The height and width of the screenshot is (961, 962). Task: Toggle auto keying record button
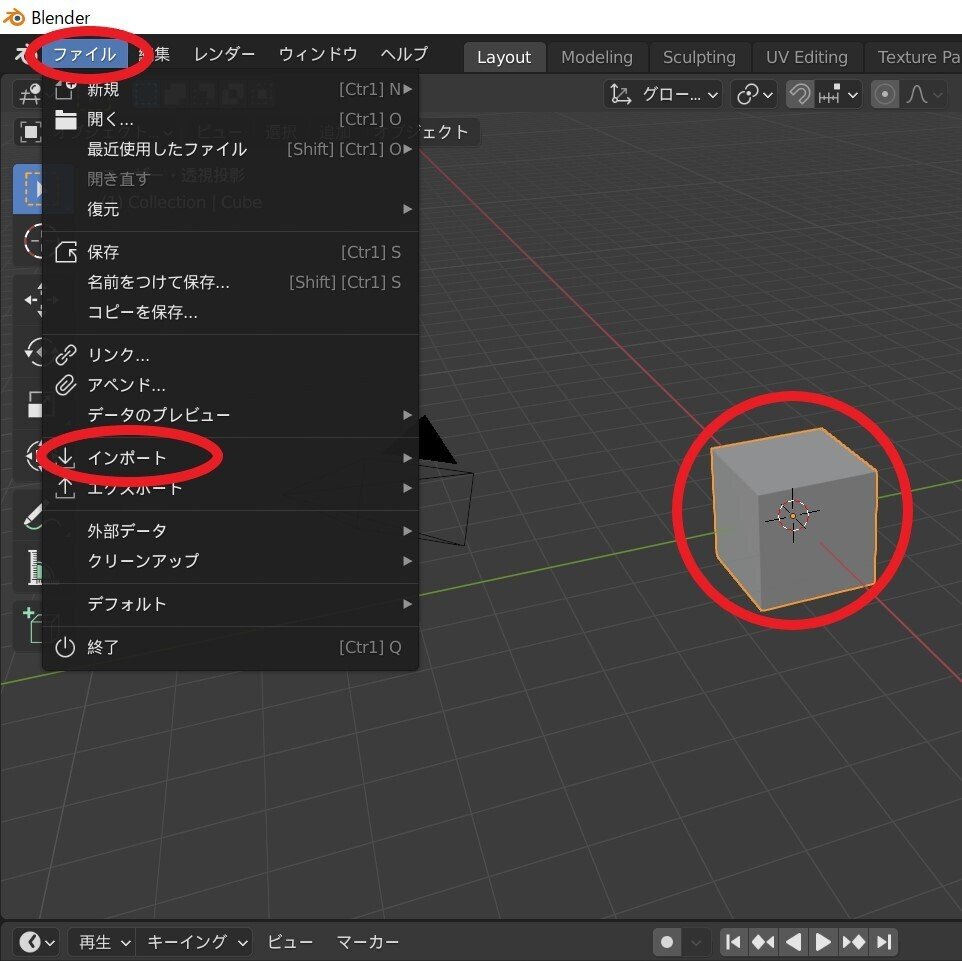pyautogui.click(x=667, y=941)
